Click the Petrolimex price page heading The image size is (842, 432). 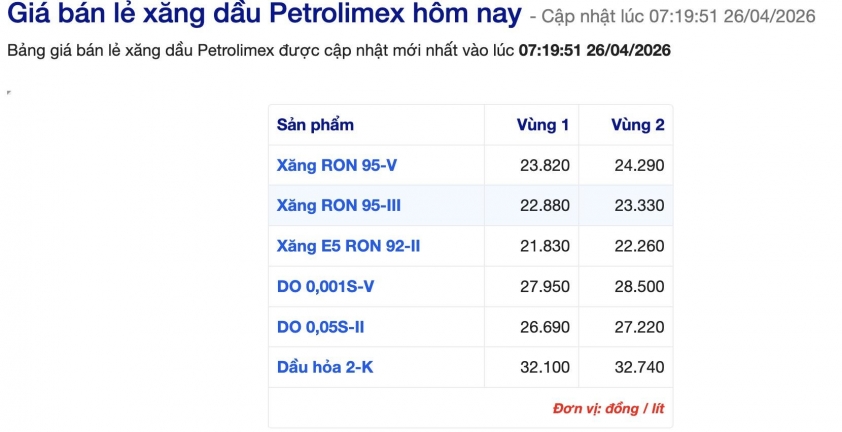(264, 15)
